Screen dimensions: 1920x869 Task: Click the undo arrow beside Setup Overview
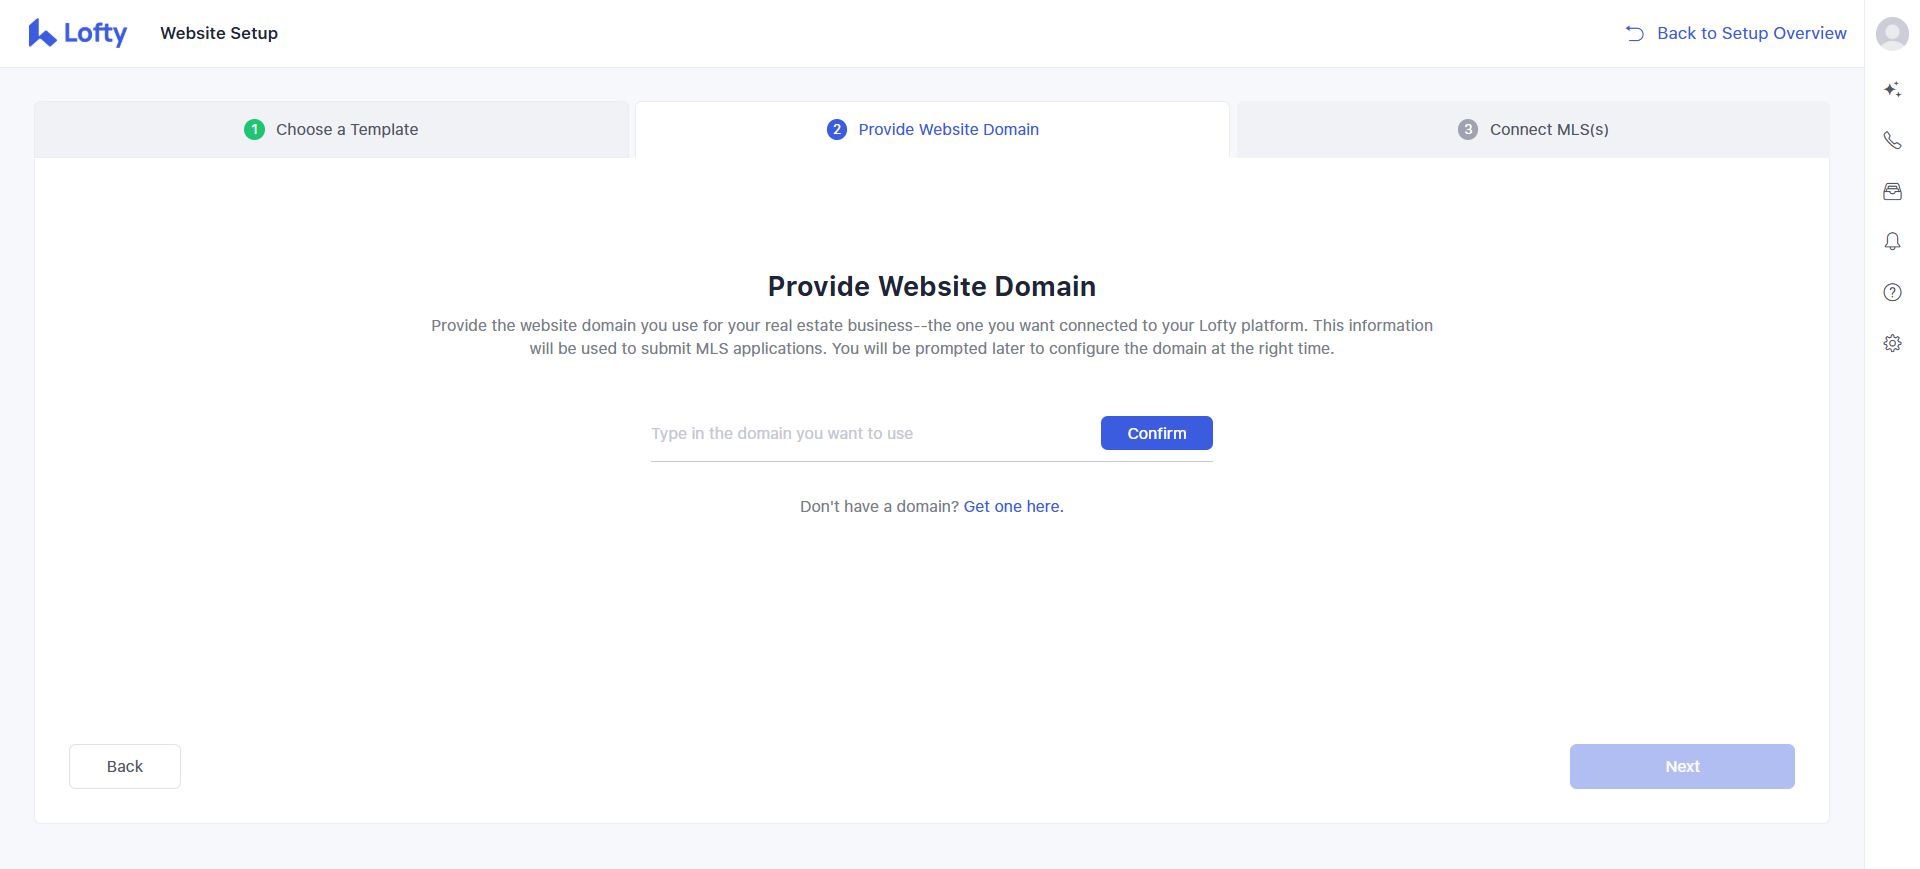1634,32
